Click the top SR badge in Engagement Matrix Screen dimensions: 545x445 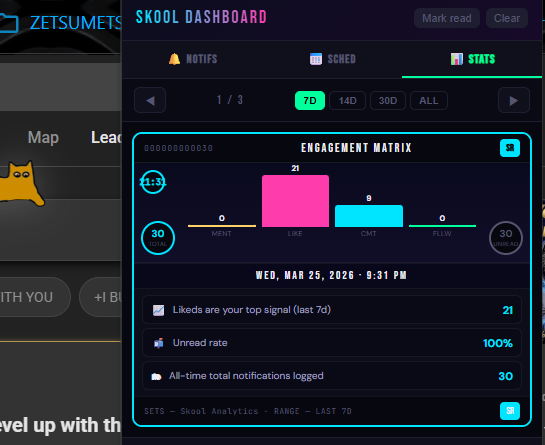click(x=510, y=148)
